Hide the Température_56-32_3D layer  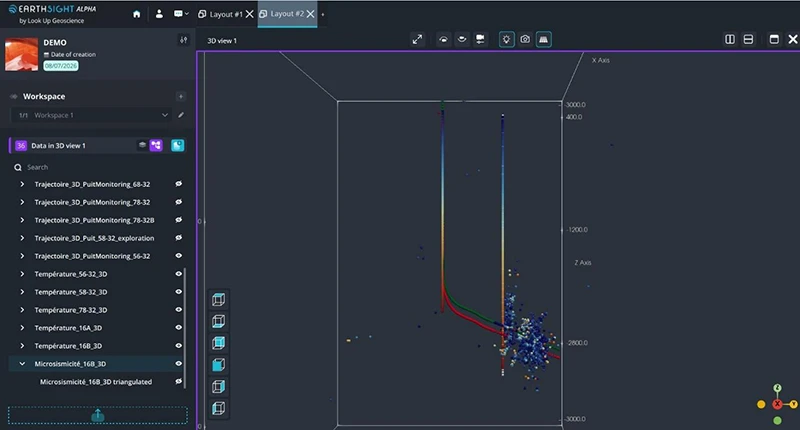[179, 274]
